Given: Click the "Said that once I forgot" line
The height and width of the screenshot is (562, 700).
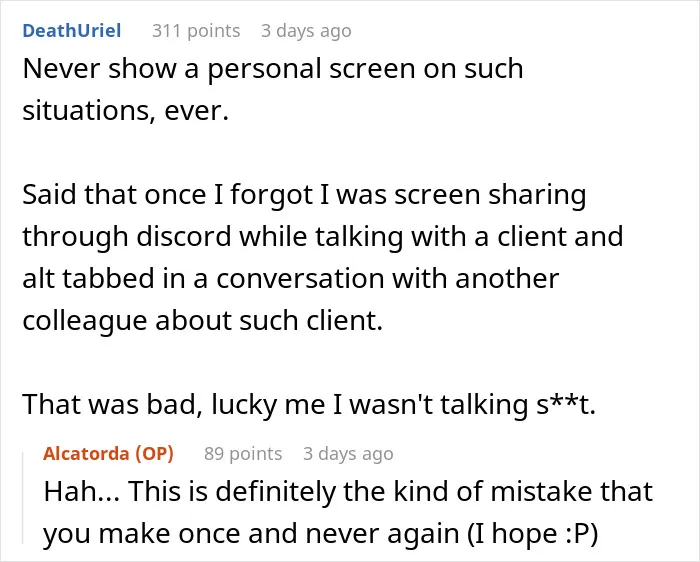Looking at the screenshot, I should coord(304,196).
